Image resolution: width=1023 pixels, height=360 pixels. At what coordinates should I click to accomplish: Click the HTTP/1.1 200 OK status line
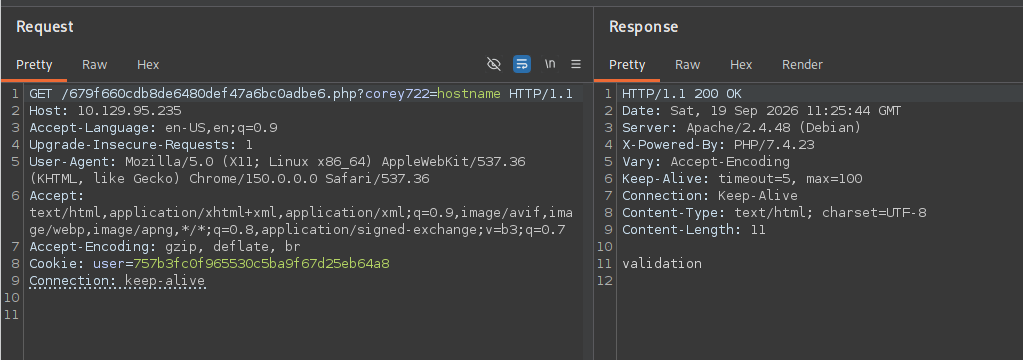coord(682,94)
